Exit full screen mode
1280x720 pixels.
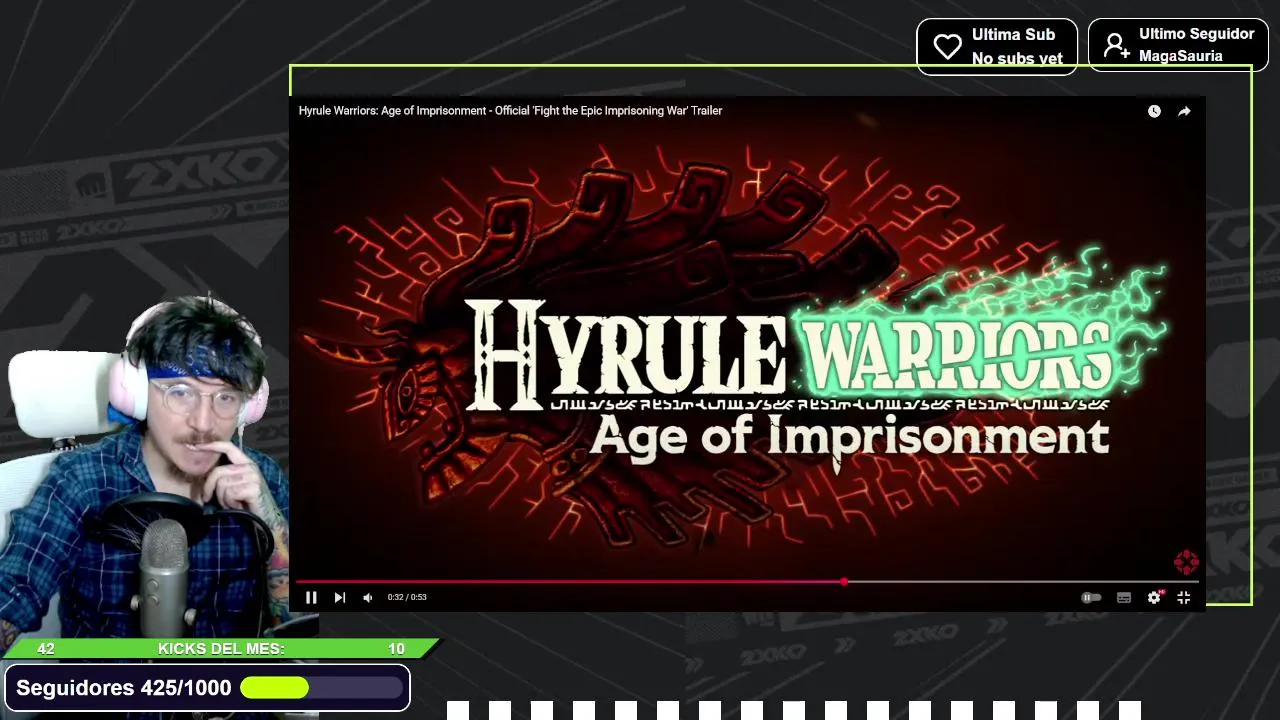pyautogui.click(x=1184, y=597)
